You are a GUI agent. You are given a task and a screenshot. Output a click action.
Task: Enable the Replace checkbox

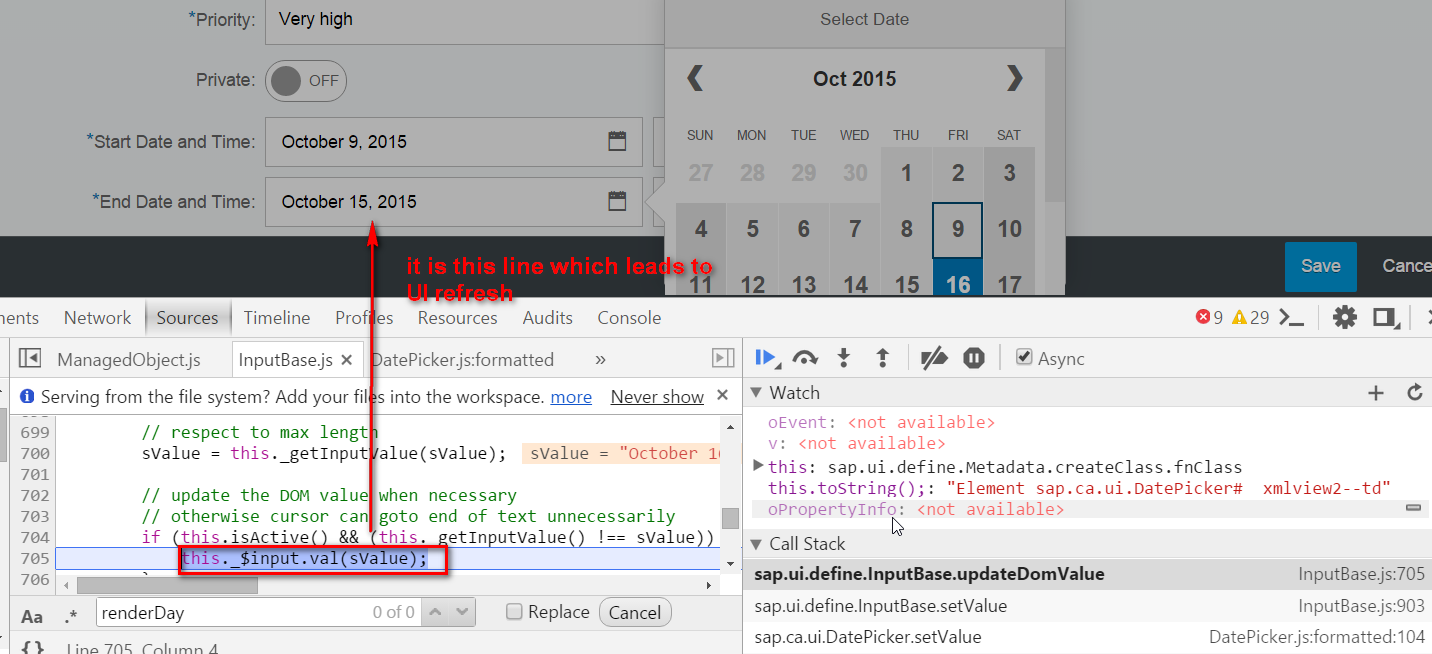pos(514,611)
